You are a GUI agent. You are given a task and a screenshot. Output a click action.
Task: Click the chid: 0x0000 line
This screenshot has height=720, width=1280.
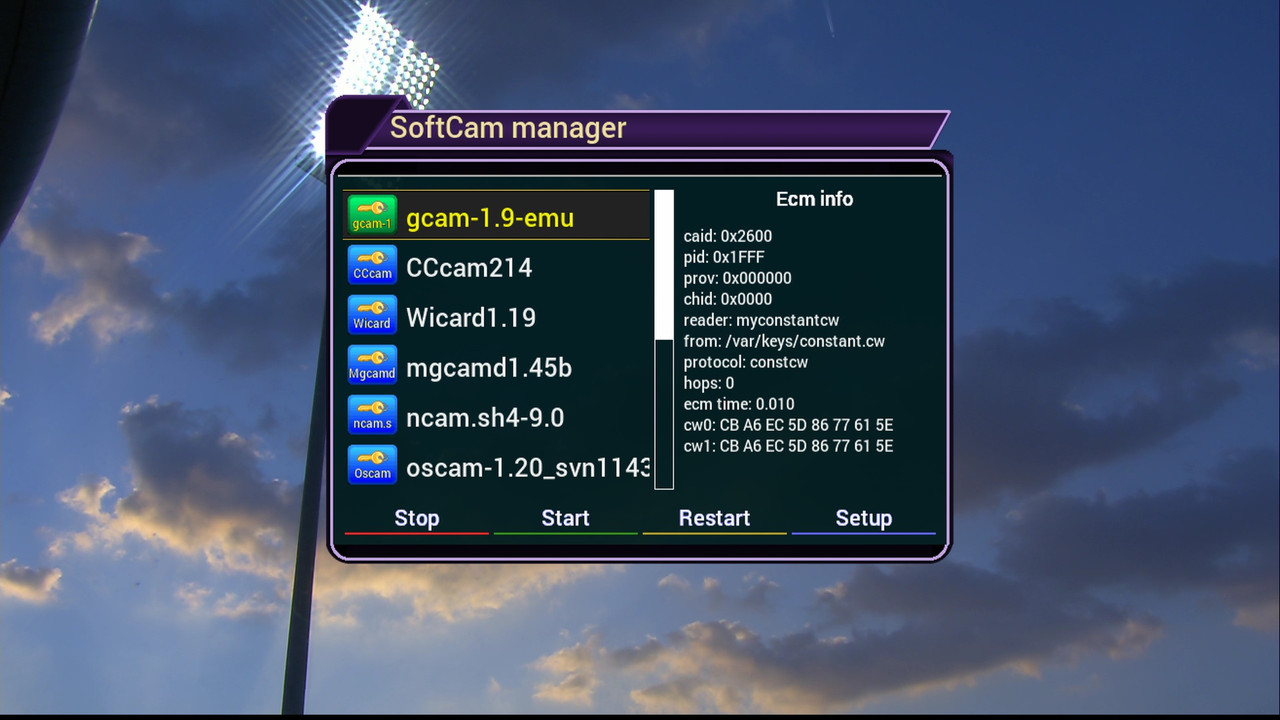click(x=728, y=299)
